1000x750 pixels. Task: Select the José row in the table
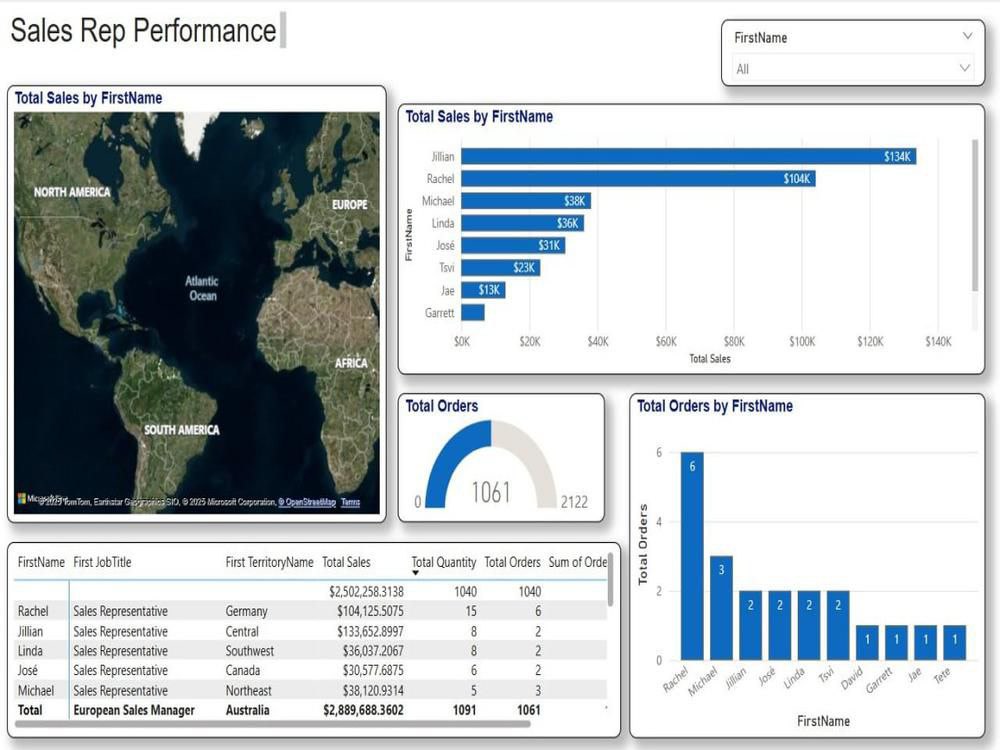[310, 670]
